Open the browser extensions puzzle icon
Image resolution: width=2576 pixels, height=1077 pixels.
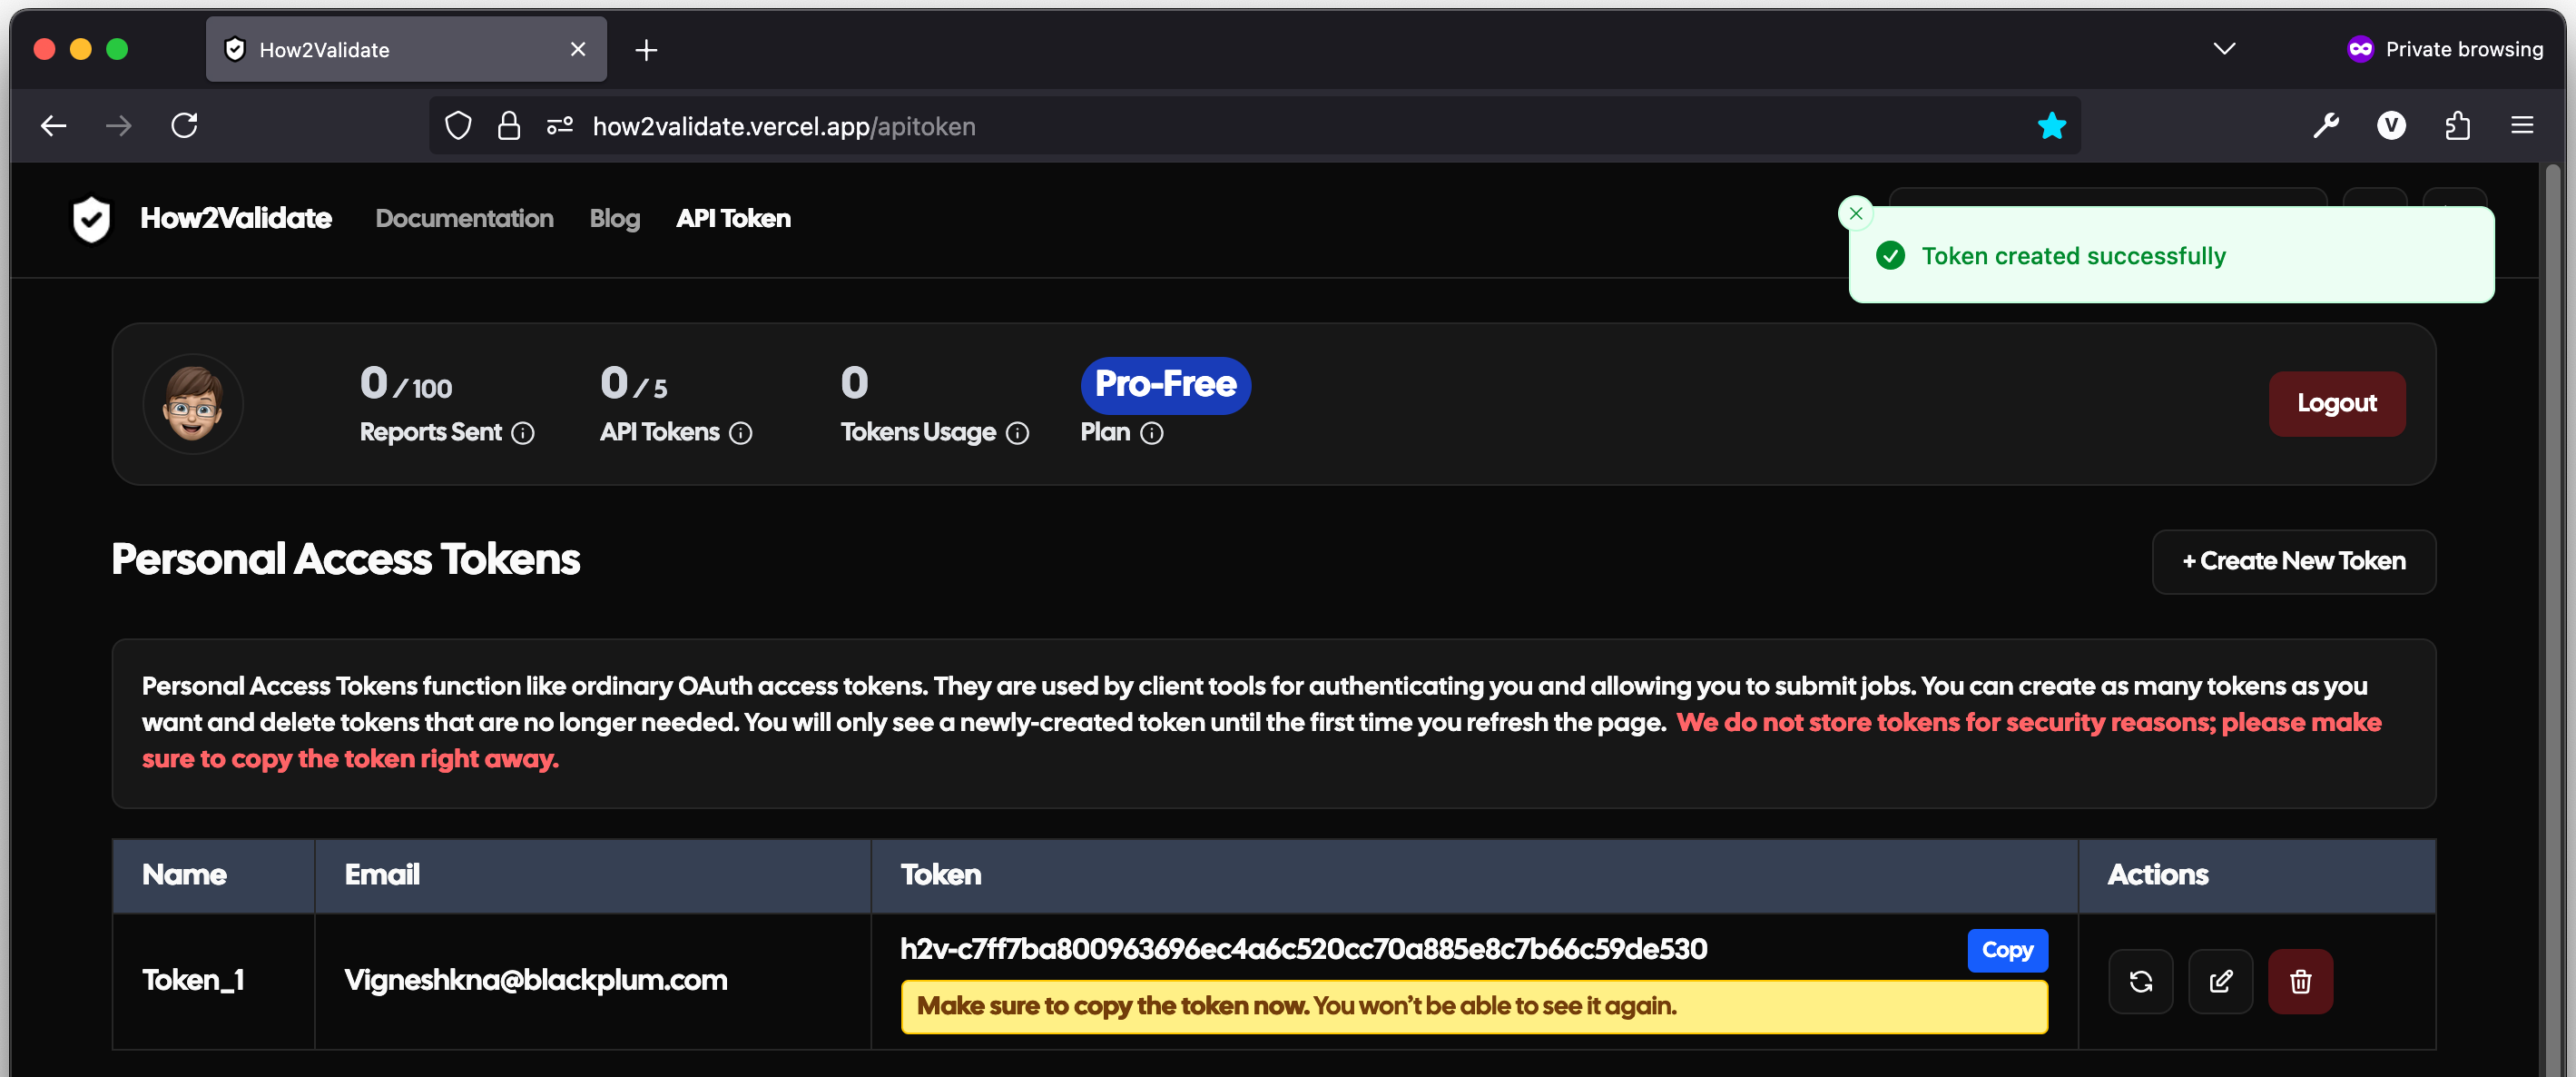pos(2457,126)
